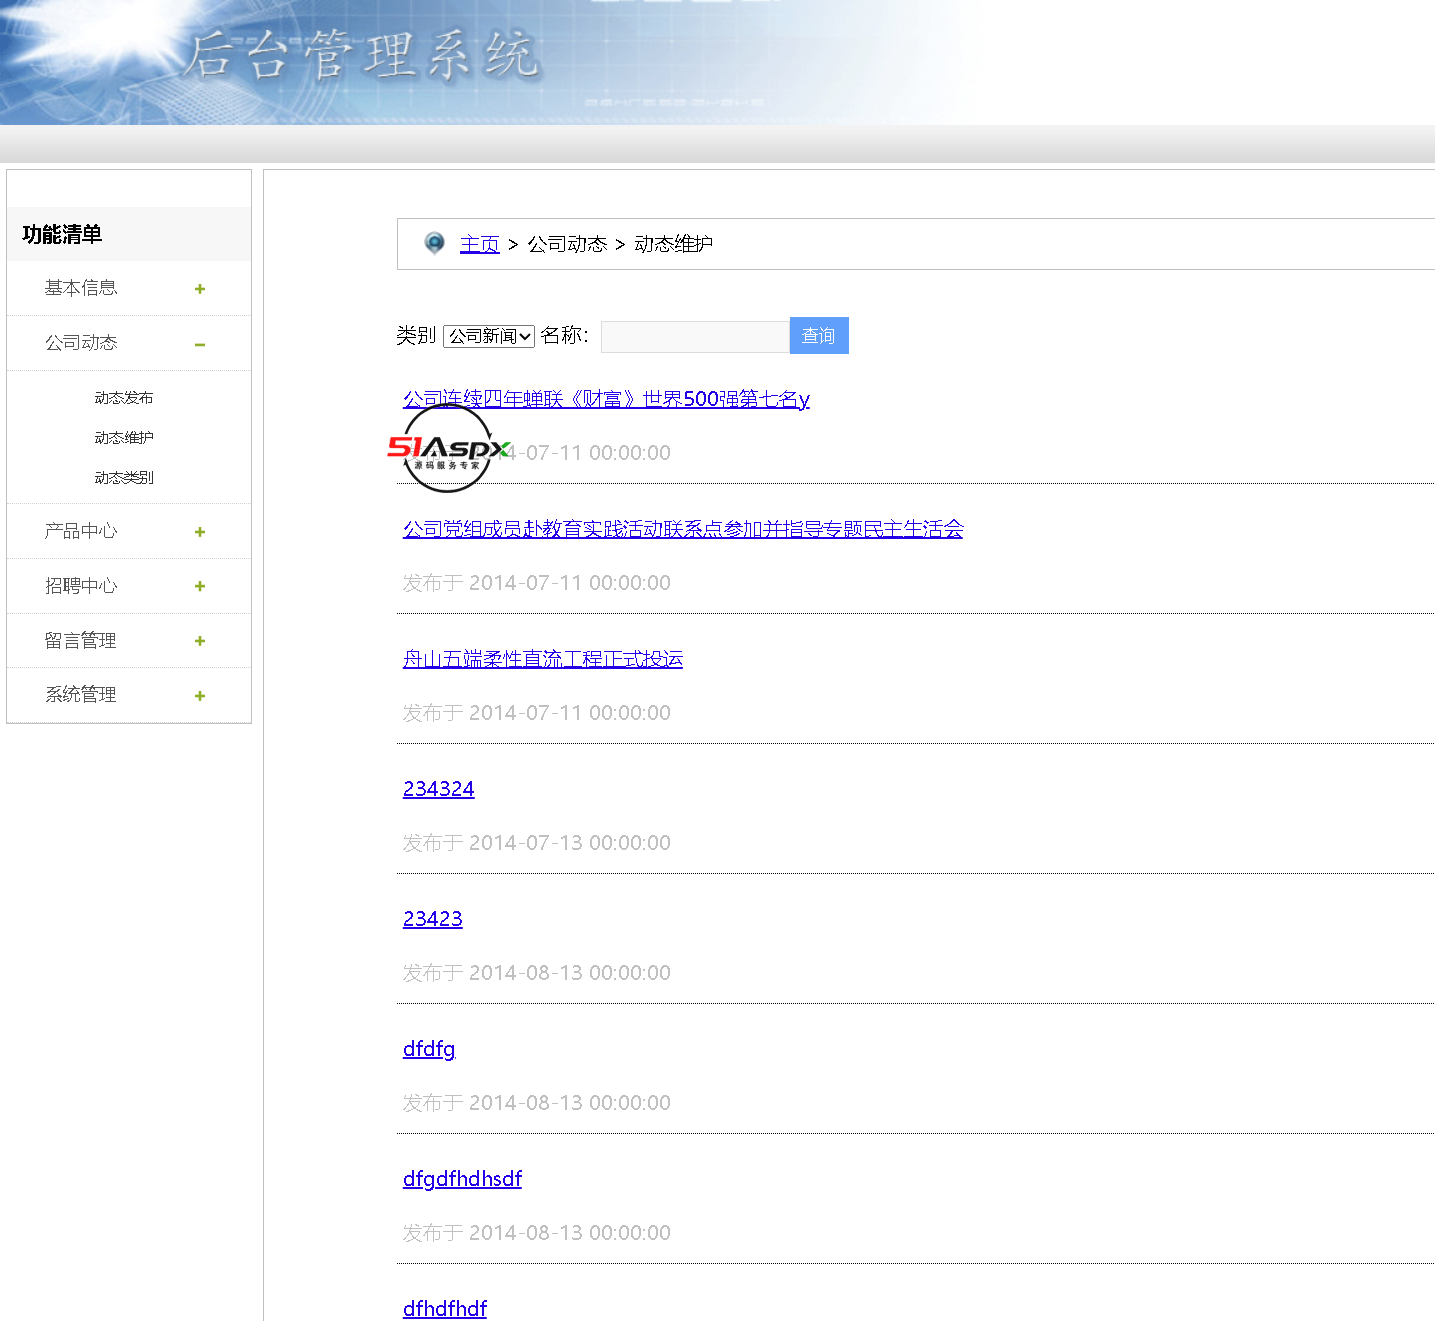Open the 财富世界500强 news link
The height and width of the screenshot is (1321, 1435).
(606, 399)
